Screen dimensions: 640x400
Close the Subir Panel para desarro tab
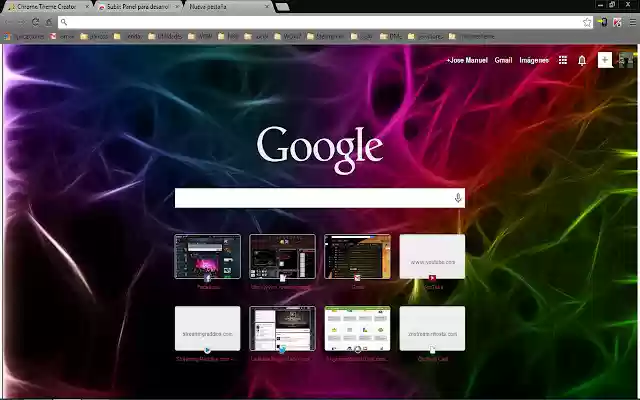(177, 7)
